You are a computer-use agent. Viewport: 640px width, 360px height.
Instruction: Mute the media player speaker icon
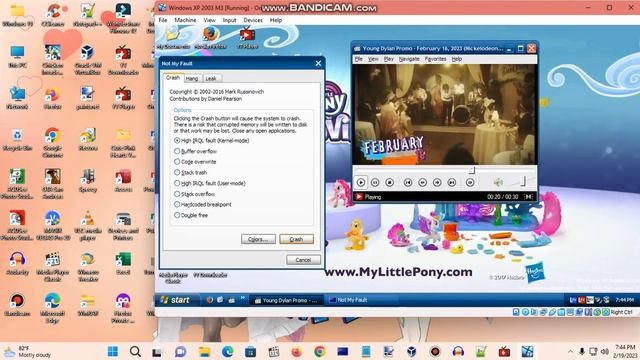[498, 182]
